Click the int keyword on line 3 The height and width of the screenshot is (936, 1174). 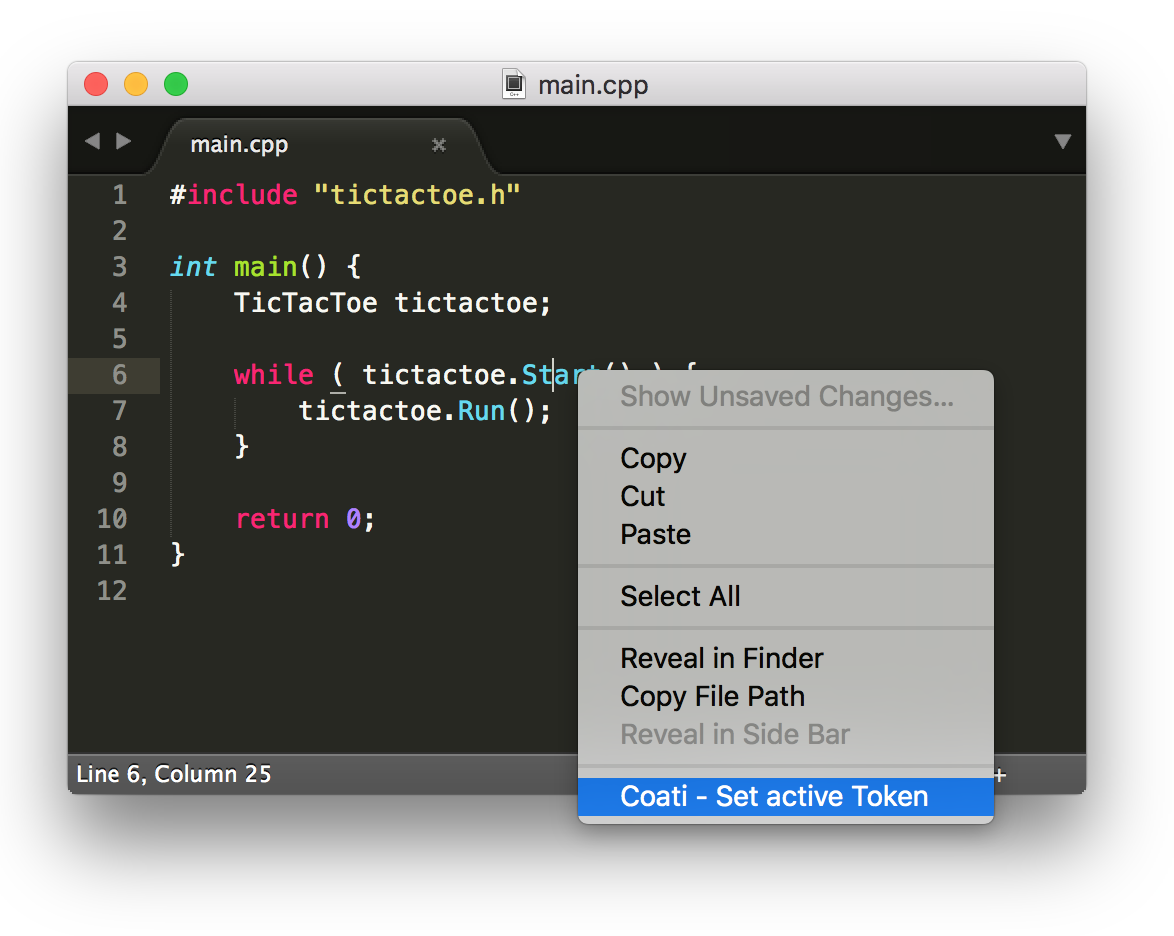(x=193, y=267)
